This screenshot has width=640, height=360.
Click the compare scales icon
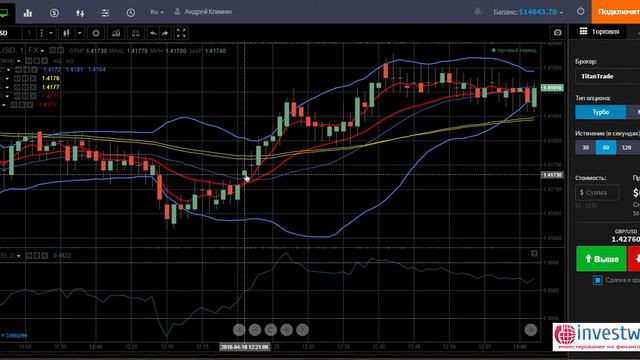tap(136, 33)
